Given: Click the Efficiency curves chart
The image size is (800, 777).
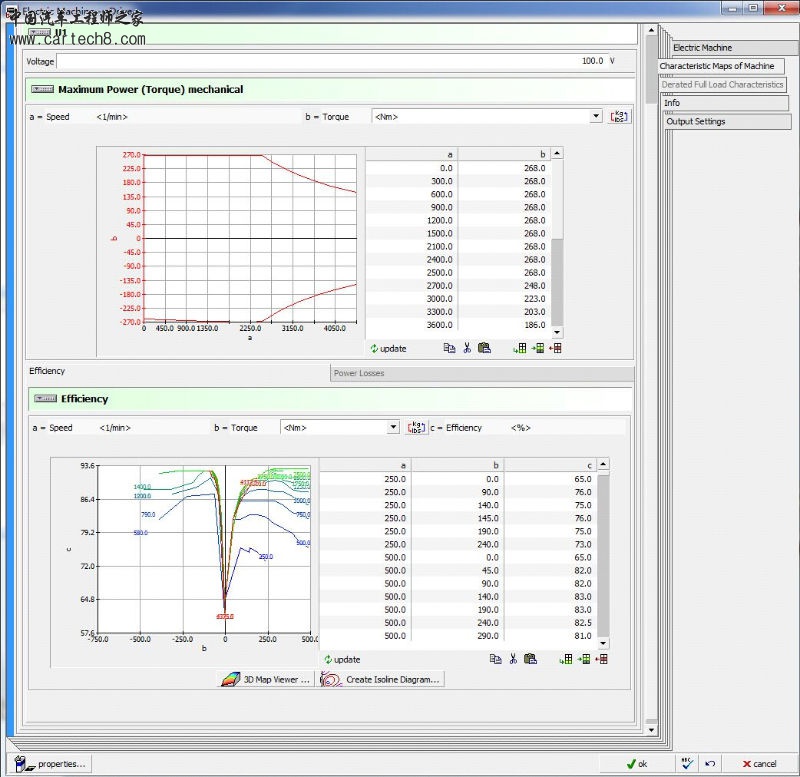Looking at the screenshot, I should (x=204, y=549).
